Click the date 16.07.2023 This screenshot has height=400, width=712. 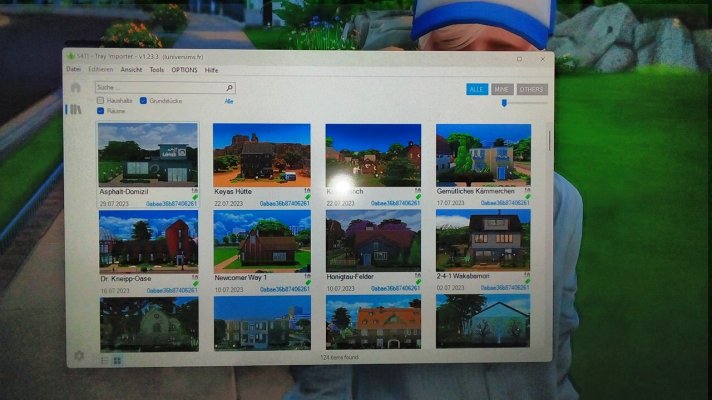(x=115, y=291)
